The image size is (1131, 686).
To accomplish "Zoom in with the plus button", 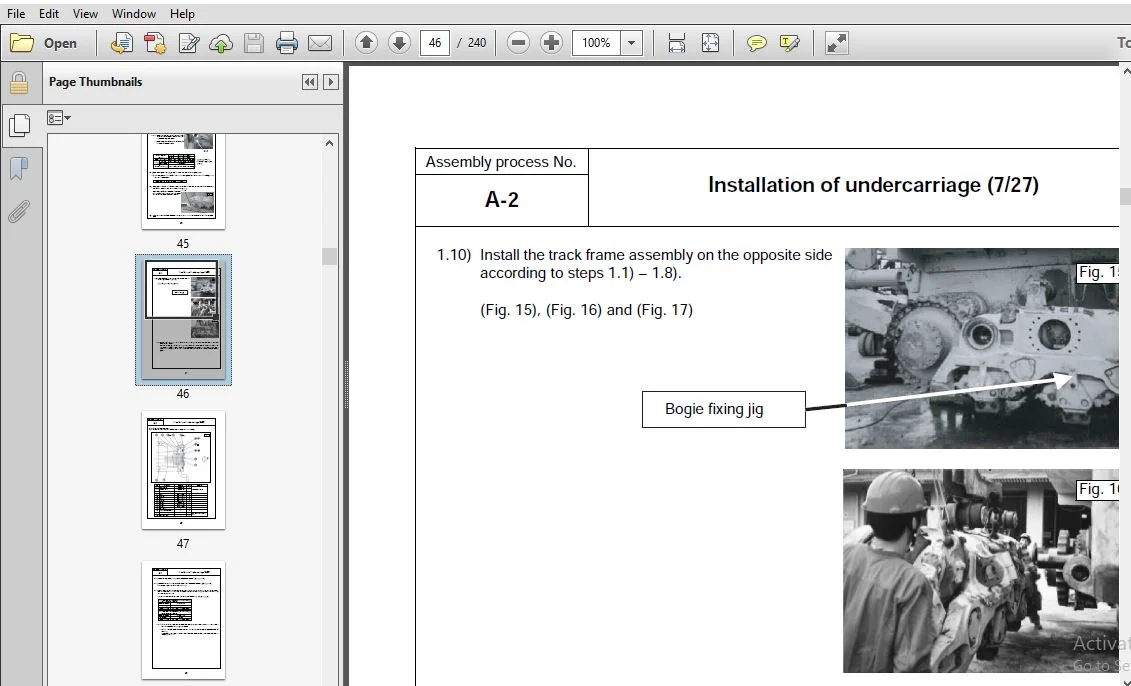I will pos(551,43).
